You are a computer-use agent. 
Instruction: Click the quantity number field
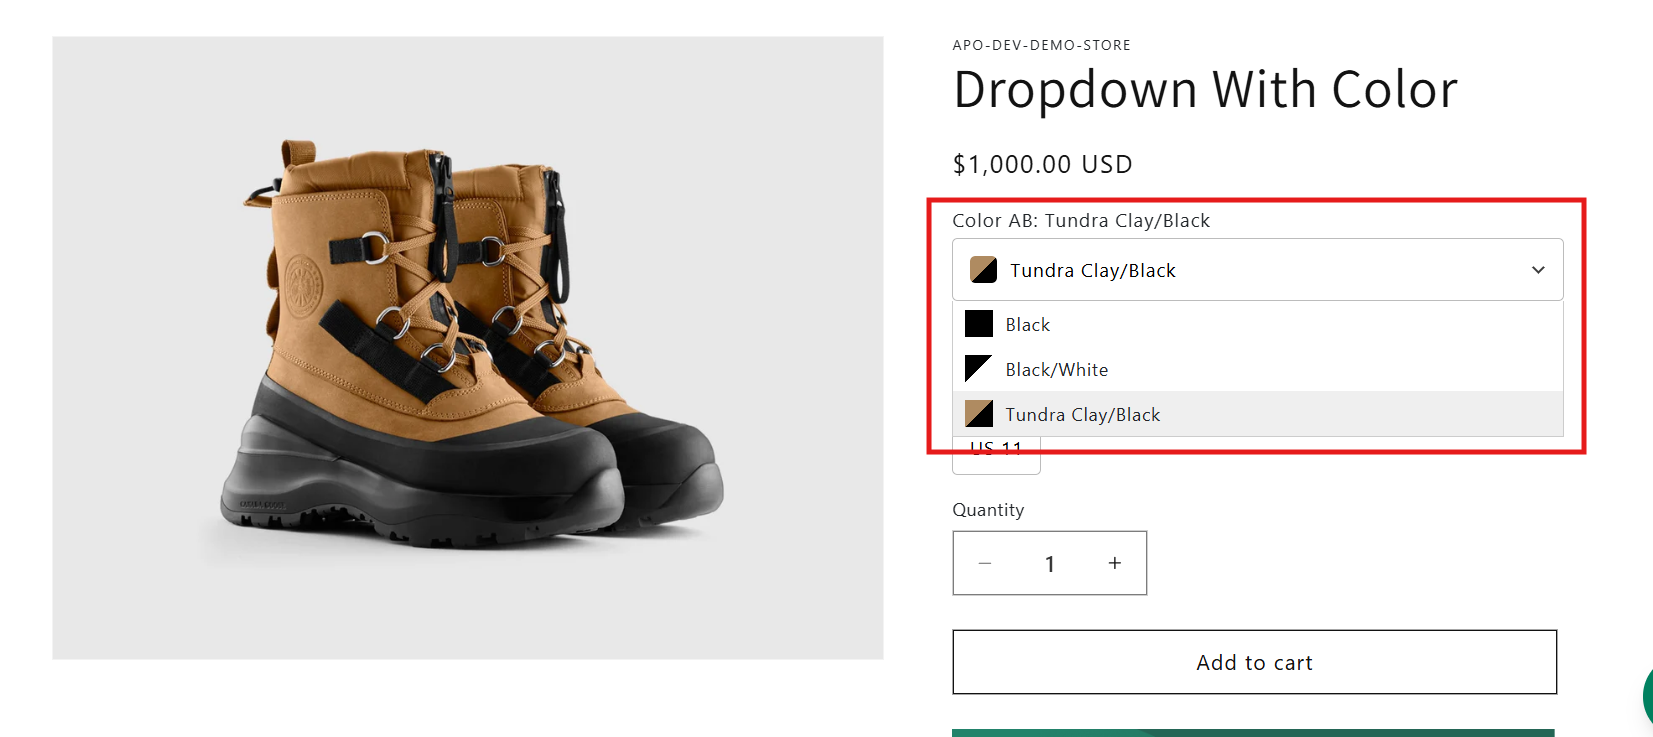pyautogui.click(x=1049, y=564)
